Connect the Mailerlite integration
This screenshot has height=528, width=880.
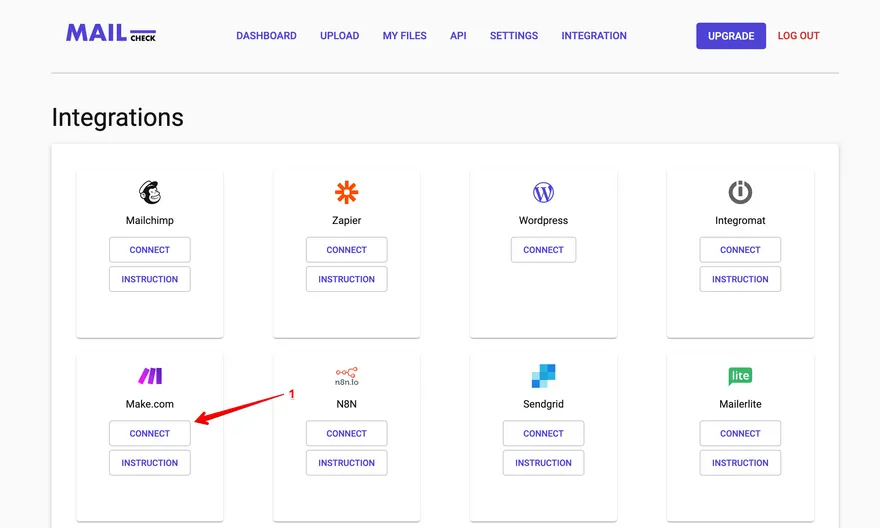click(740, 433)
